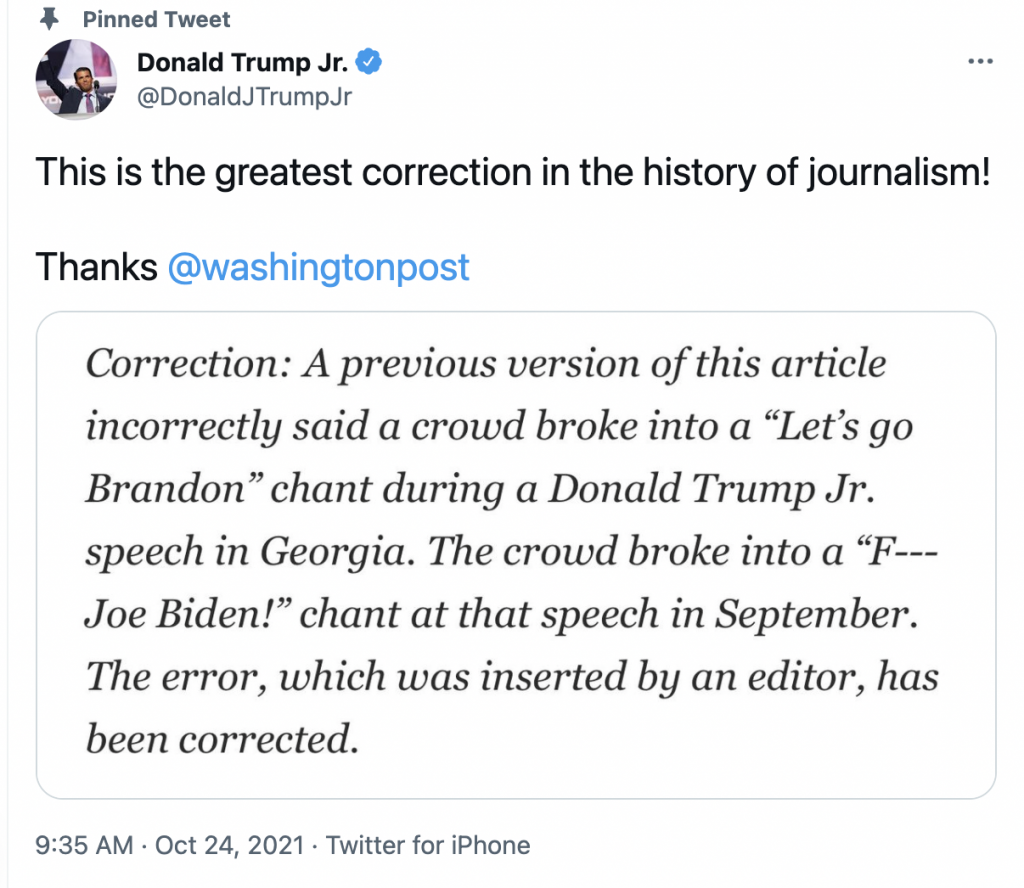Screen dimensions: 1024x888
Task: Click “been corrected.” on the image's last line
Action: click(x=222, y=739)
